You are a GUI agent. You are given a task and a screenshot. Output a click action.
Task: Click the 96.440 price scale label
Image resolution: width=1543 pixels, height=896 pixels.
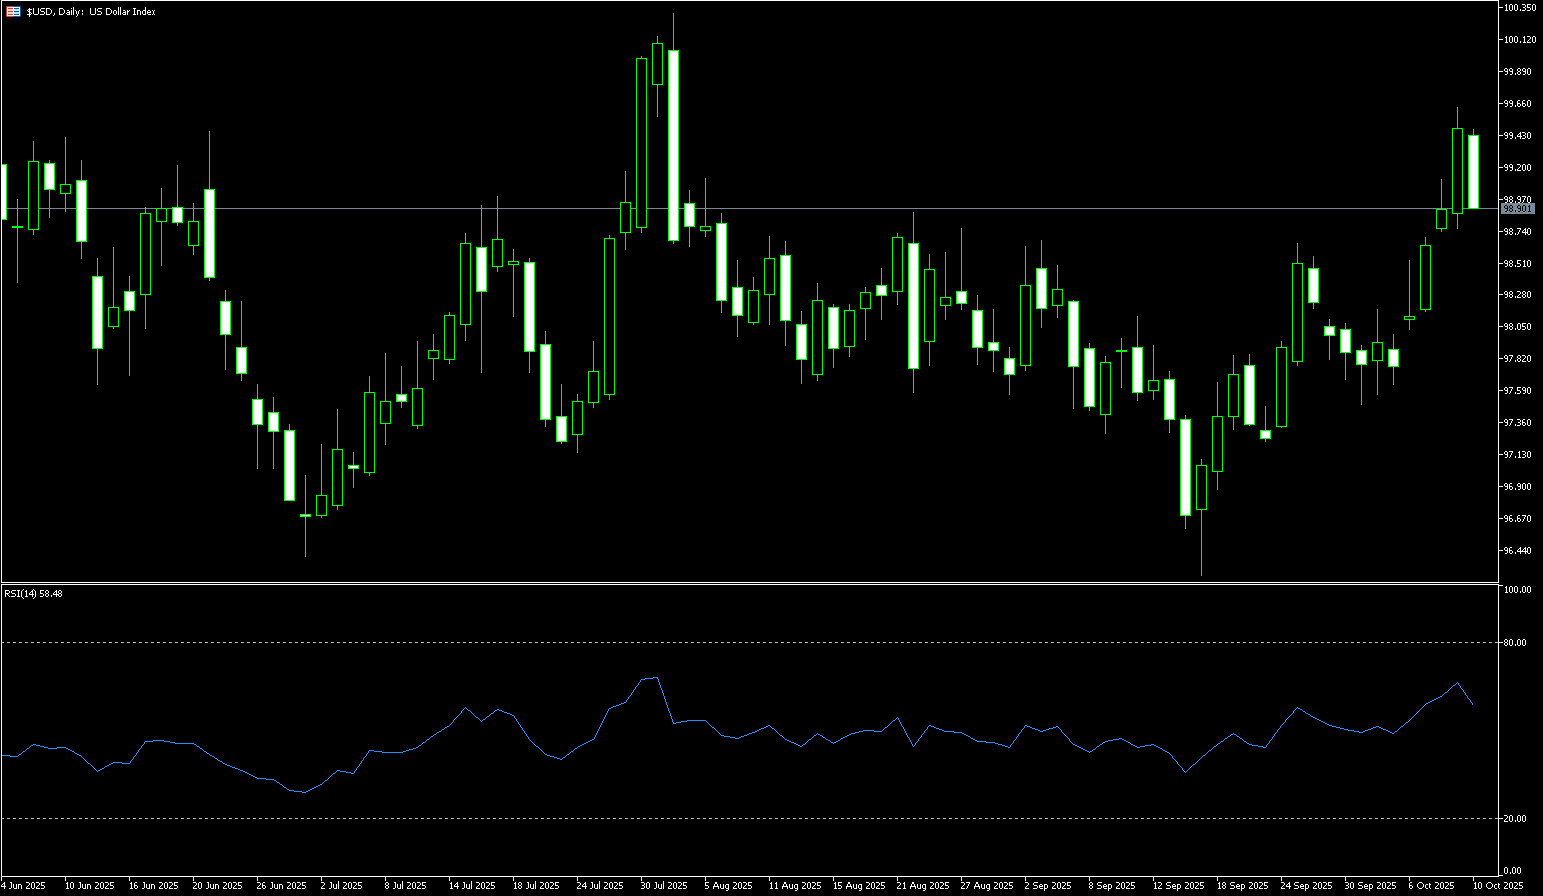point(1517,551)
